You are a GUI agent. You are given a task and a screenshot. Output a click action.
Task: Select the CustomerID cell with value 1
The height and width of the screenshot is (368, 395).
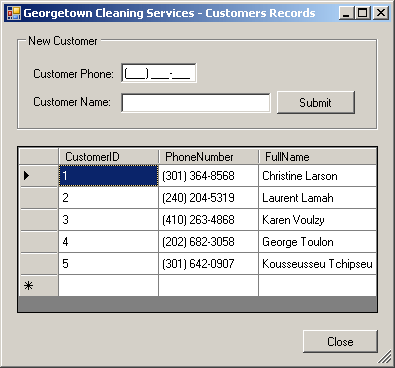pos(108,176)
